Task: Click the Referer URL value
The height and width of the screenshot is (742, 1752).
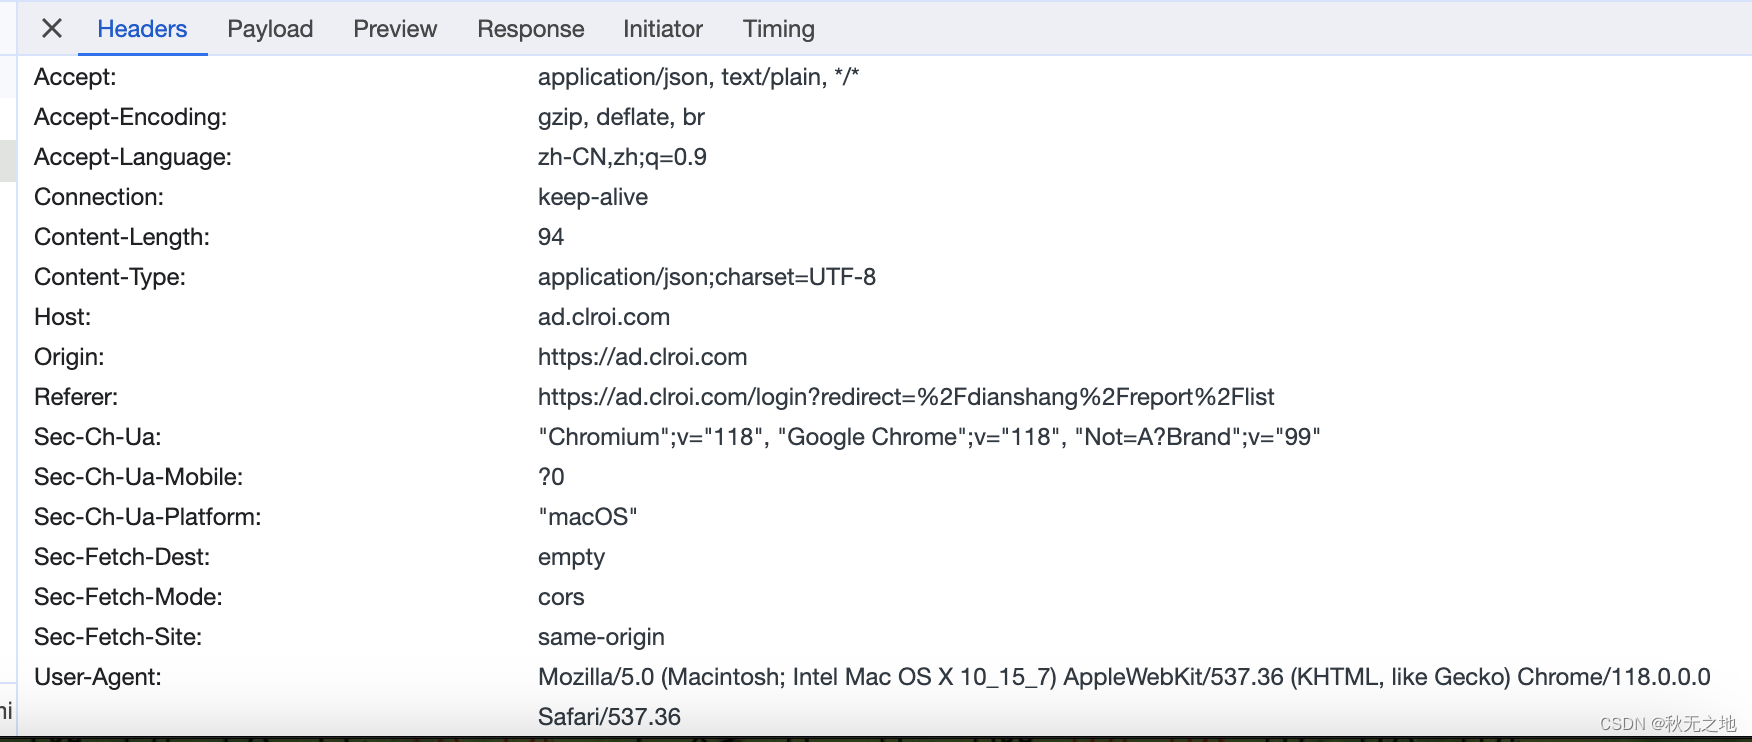Action: [x=905, y=397]
